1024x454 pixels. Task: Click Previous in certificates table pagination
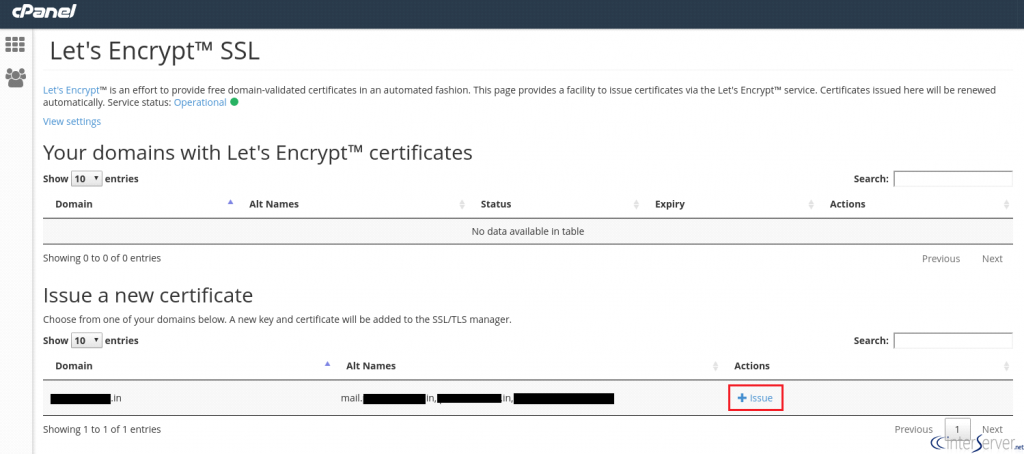tap(940, 259)
